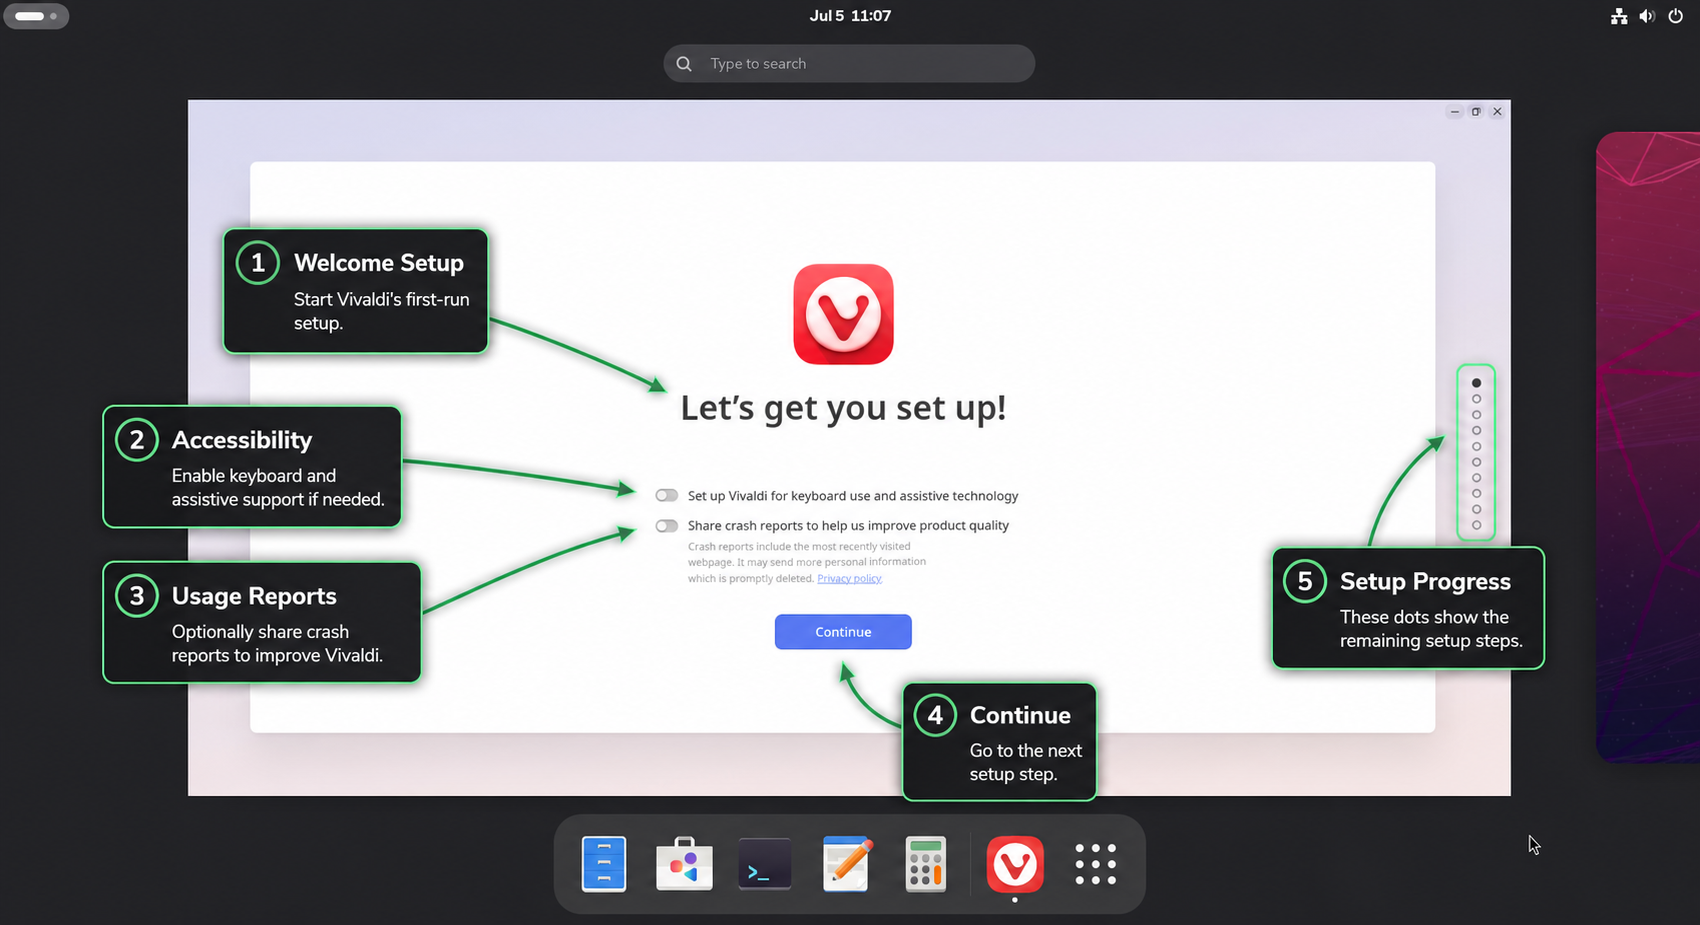Click the workspace indicator pill at top-left

(36, 16)
